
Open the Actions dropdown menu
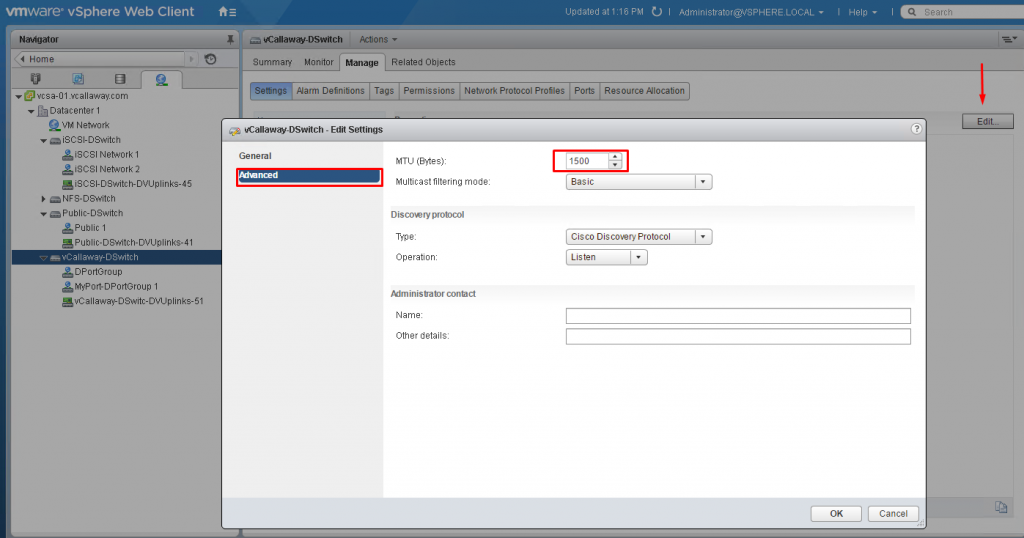coord(378,39)
